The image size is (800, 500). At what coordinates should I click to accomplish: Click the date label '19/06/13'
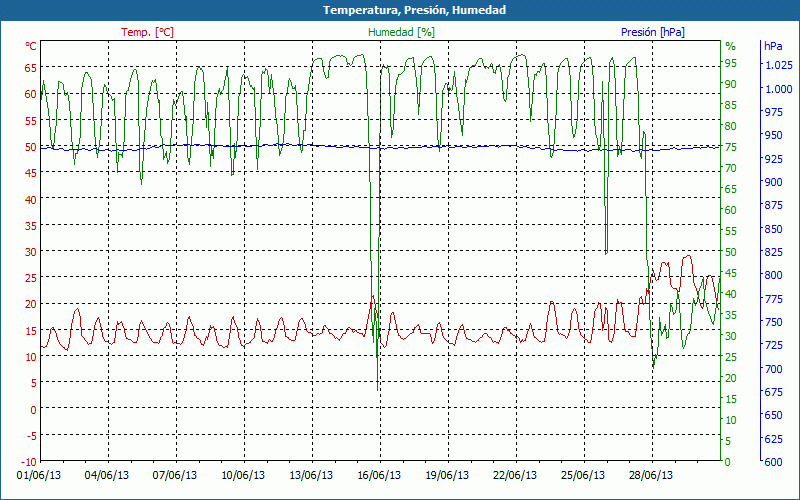(447, 476)
